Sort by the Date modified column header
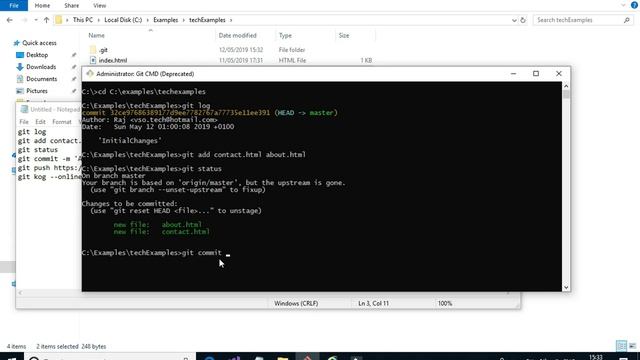 click(238, 36)
